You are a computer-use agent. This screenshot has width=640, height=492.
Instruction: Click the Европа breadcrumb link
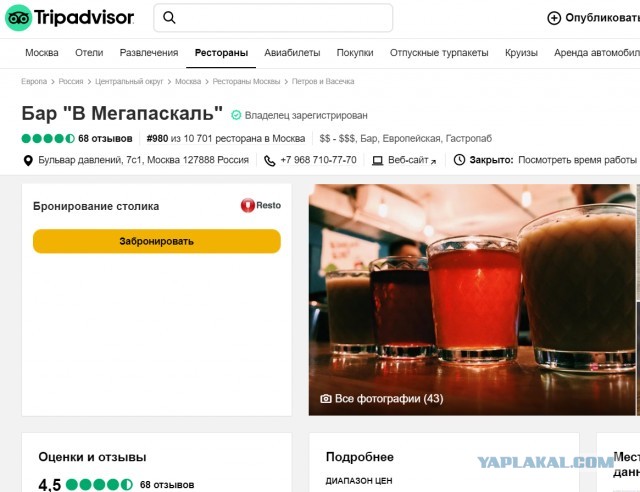pos(34,81)
